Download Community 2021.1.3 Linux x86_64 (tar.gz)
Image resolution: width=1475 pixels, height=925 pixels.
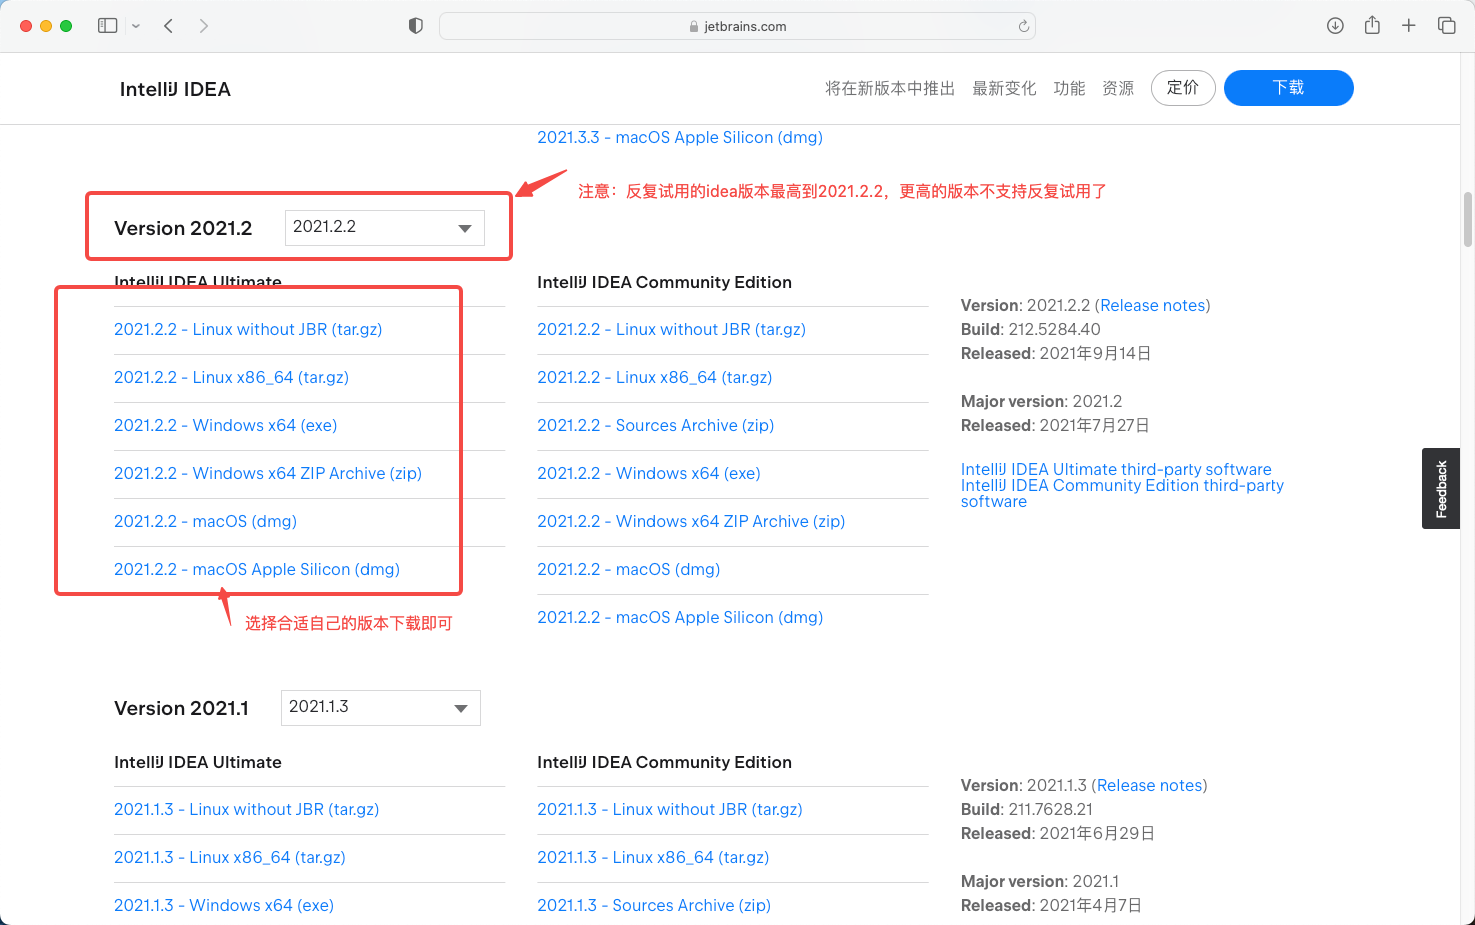pyautogui.click(x=653, y=857)
